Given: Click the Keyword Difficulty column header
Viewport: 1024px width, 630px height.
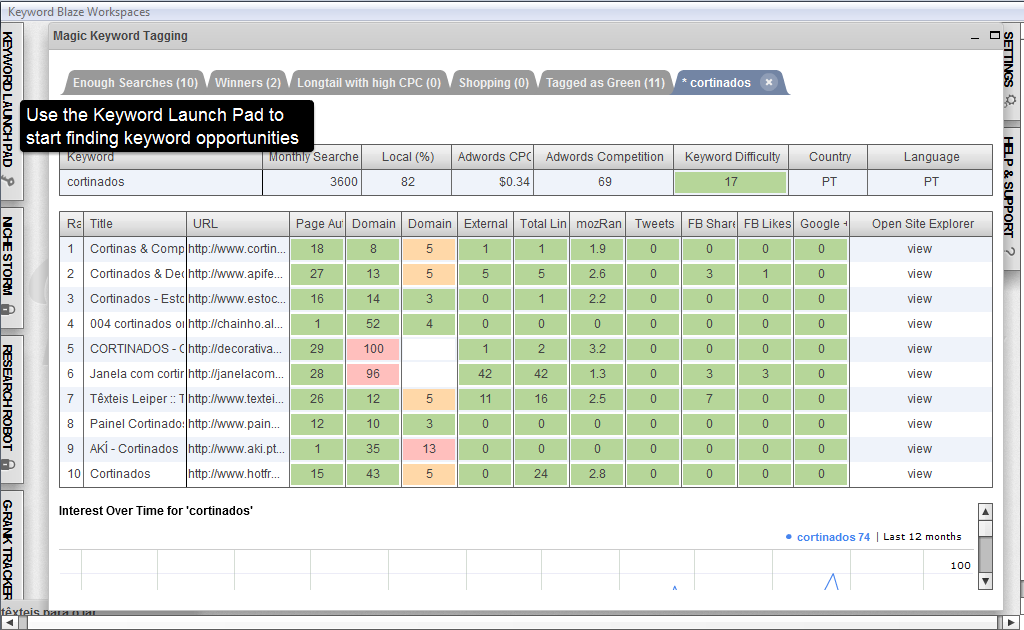Looking at the screenshot, I should click(731, 157).
